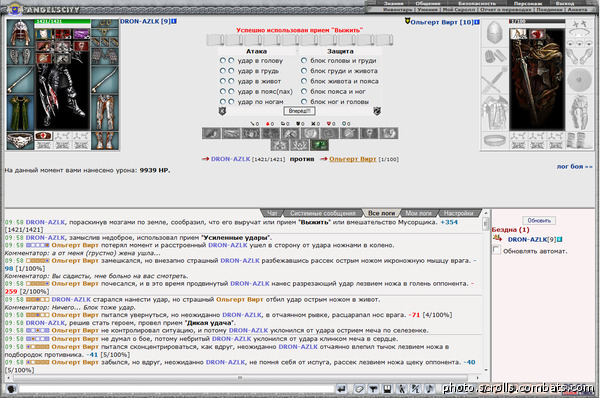Click the eraser icon in chat toolbar

pyautogui.click(x=359, y=389)
